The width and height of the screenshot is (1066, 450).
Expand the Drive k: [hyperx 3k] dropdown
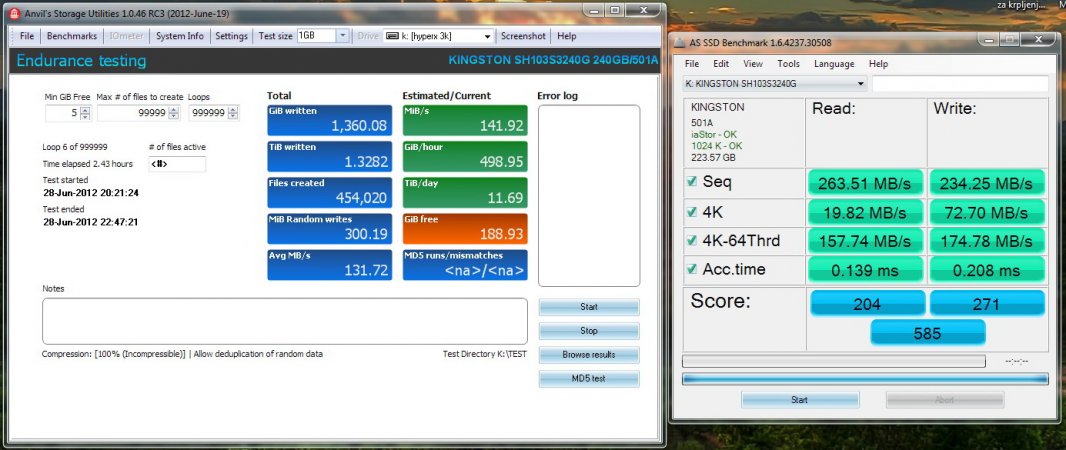click(x=487, y=36)
